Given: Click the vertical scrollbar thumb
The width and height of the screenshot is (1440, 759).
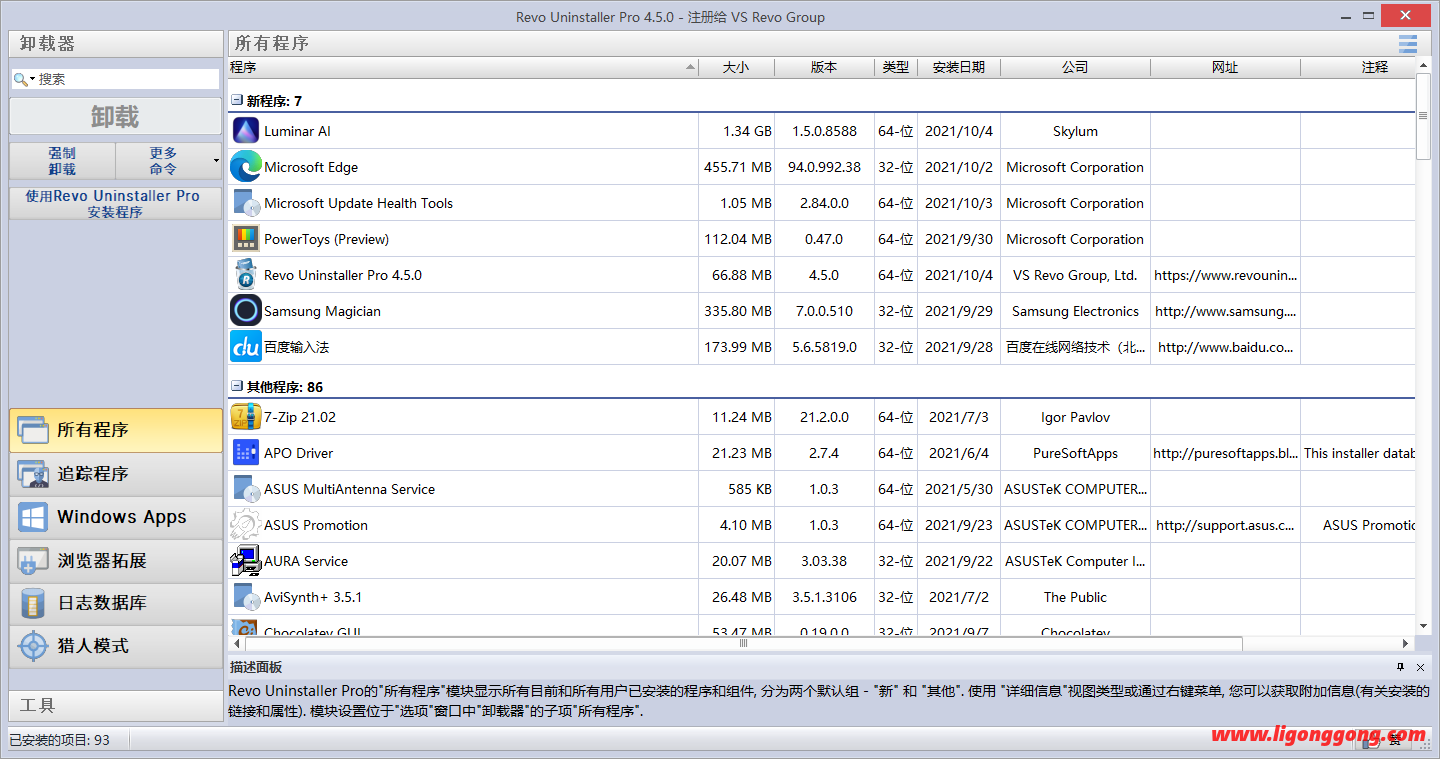Looking at the screenshot, I should [1424, 116].
